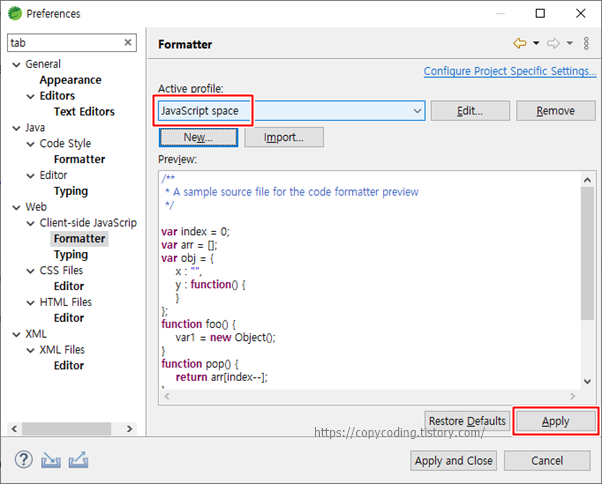Click the tree horizontal scrollbar thumb
Screen dimensions: 602x484
pos(66,428)
